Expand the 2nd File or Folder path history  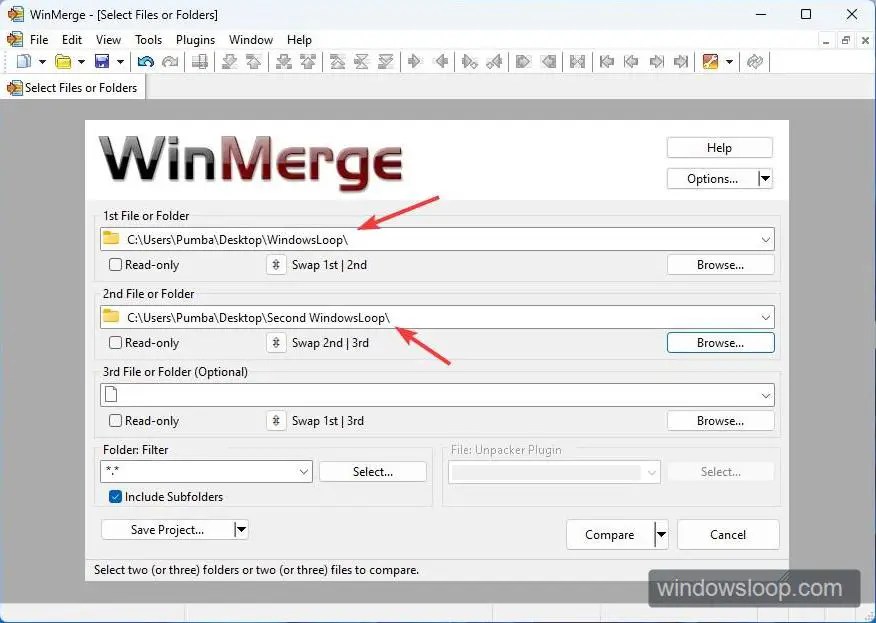(x=765, y=317)
